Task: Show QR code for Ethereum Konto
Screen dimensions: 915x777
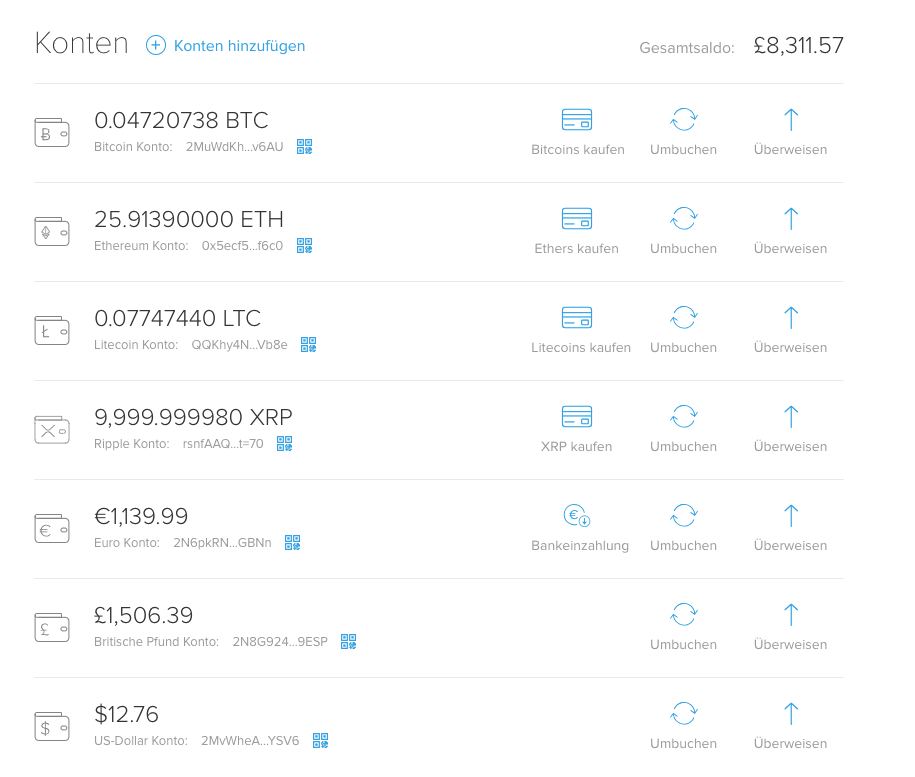Action: [305, 246]
